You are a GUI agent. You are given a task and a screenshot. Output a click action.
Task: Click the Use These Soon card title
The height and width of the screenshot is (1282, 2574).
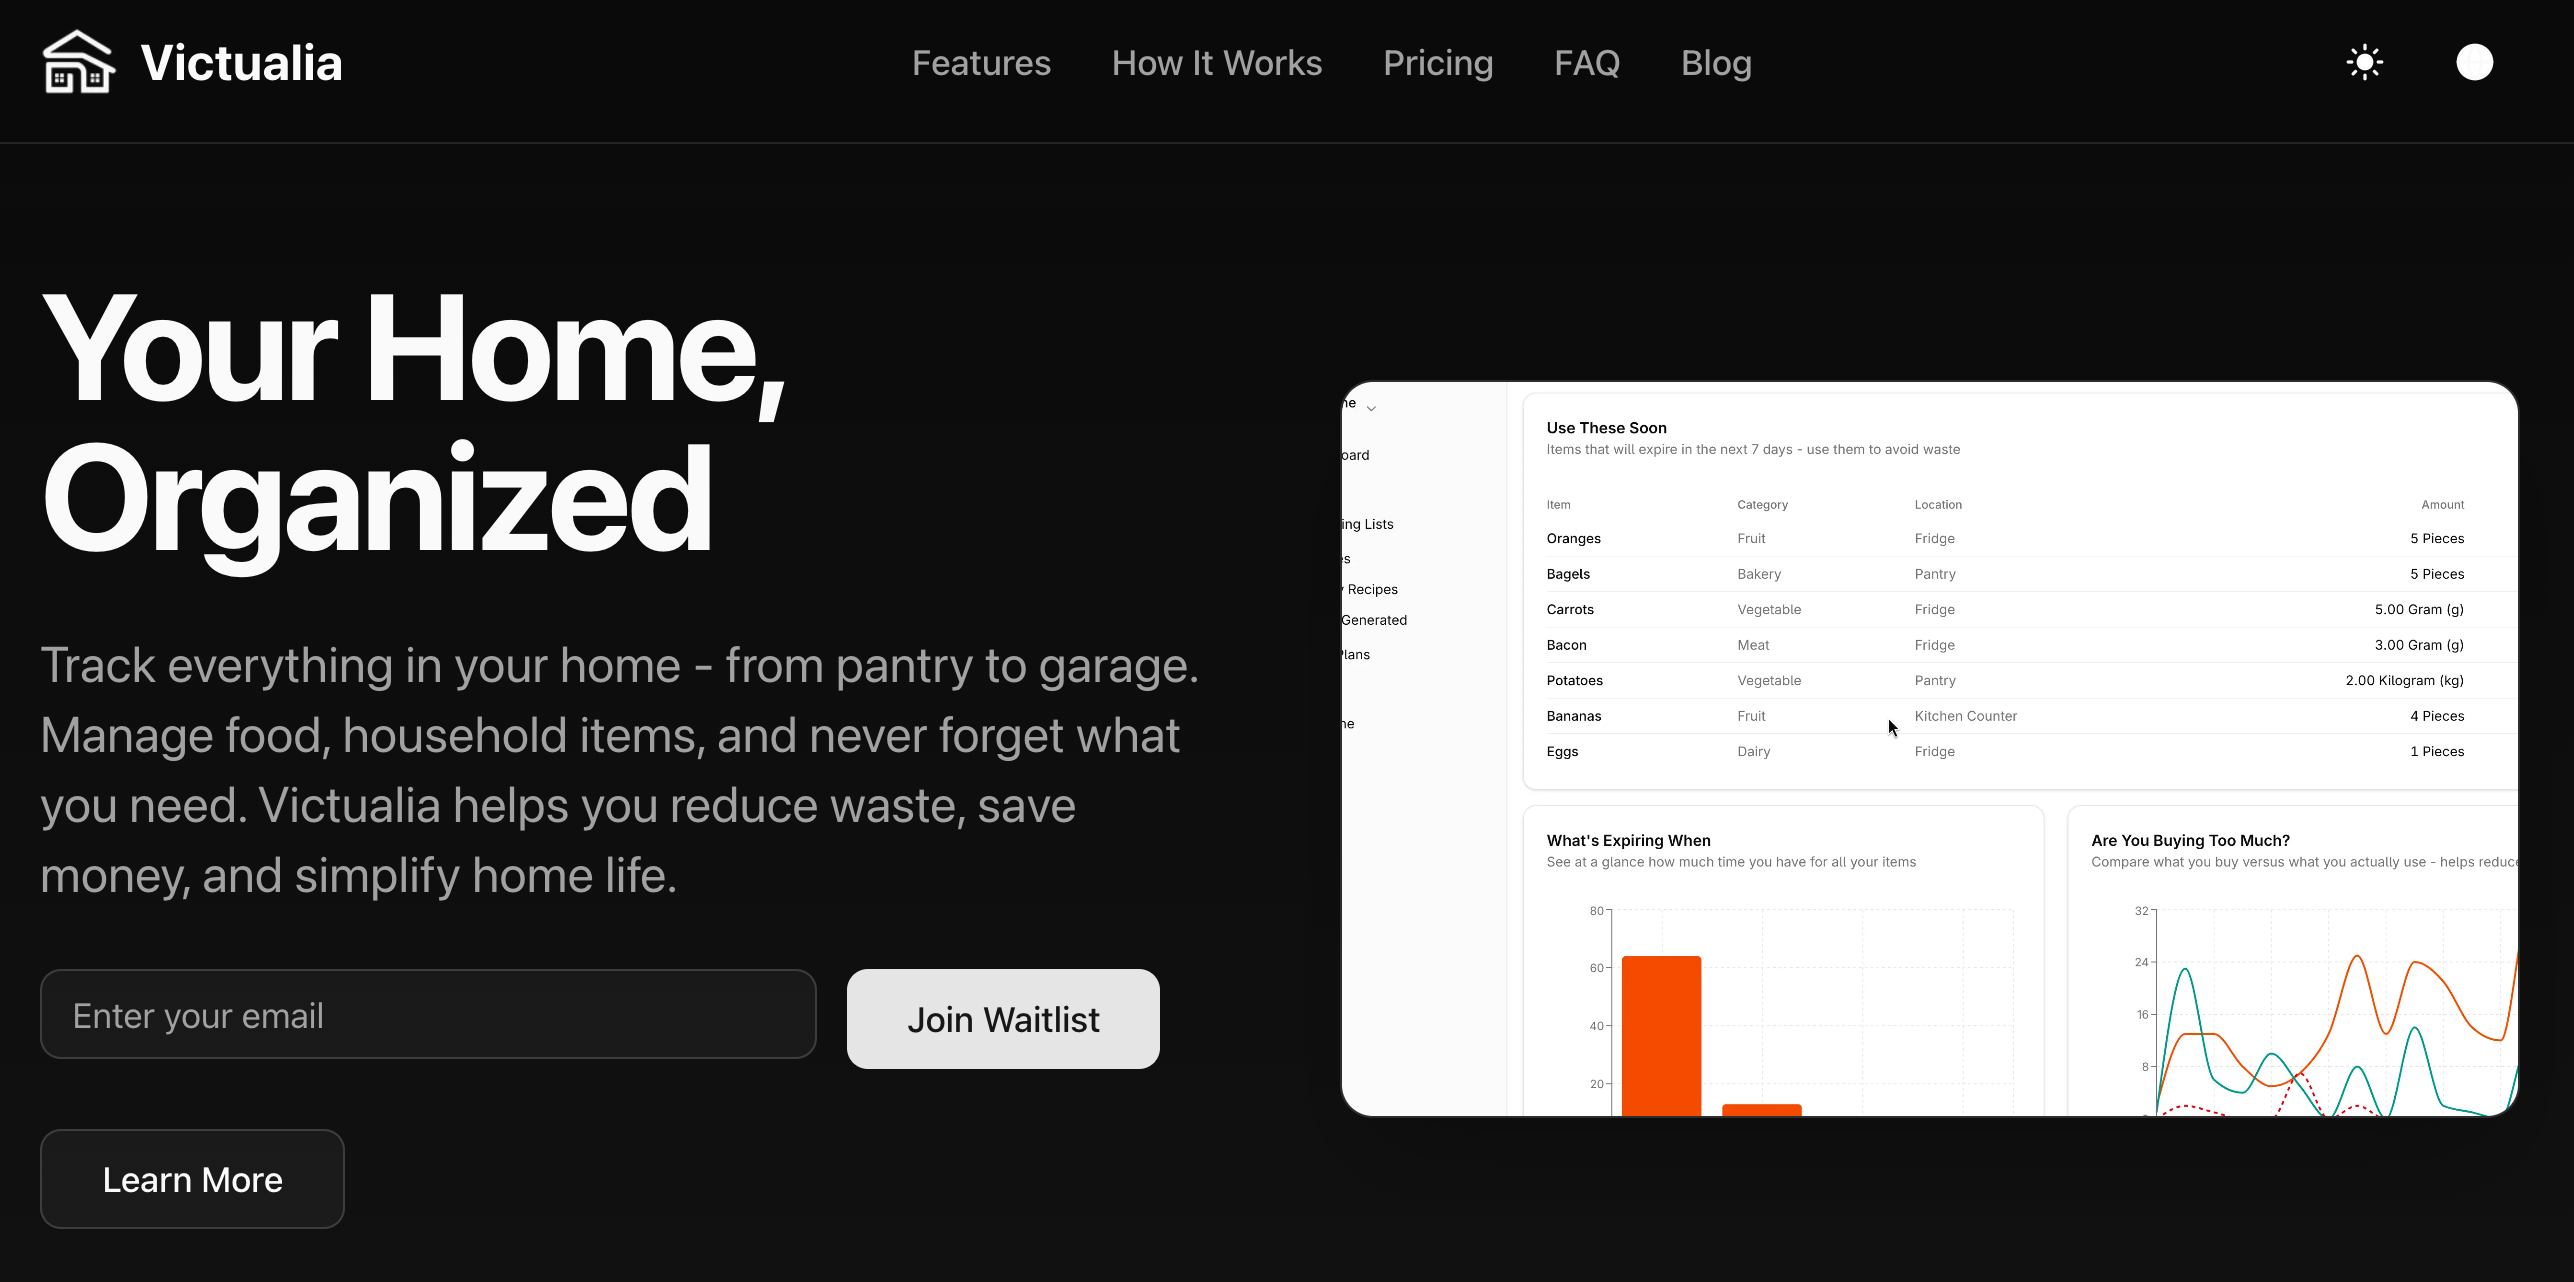tap(1606, 428)
